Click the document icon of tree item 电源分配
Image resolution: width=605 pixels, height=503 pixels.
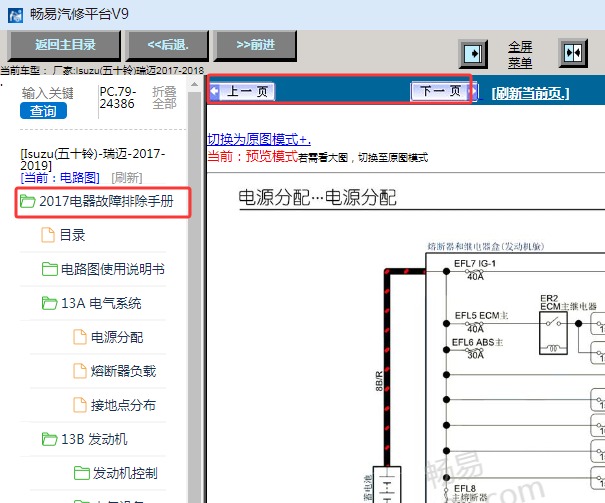click(x=80, y=337)
